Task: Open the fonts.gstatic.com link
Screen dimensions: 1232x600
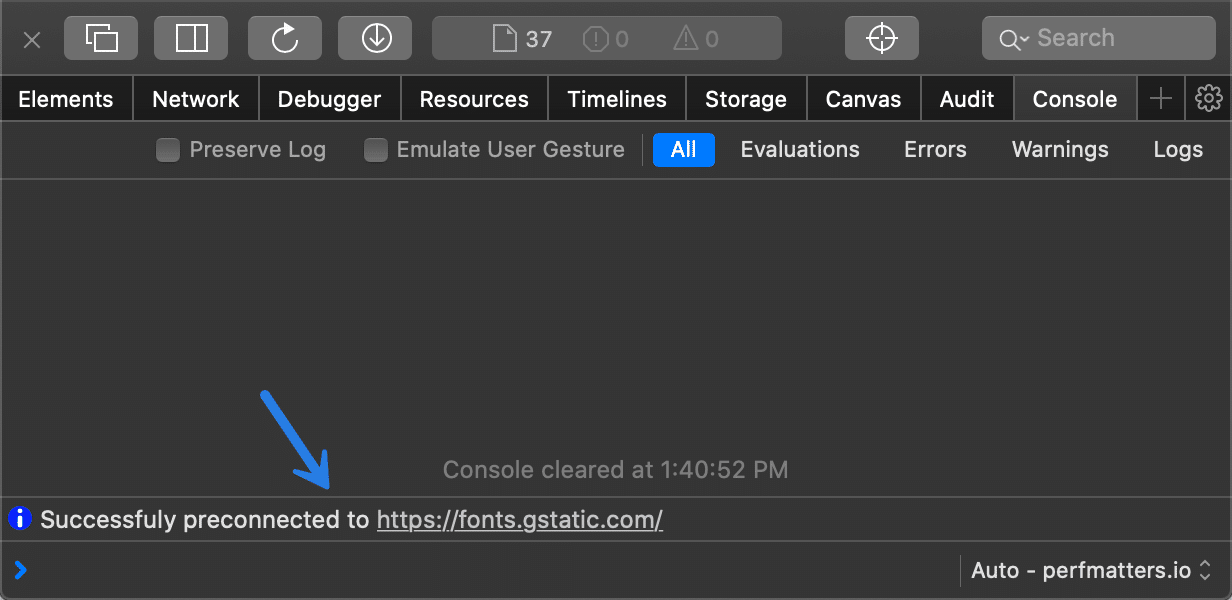Action: (x=519, y=520)
